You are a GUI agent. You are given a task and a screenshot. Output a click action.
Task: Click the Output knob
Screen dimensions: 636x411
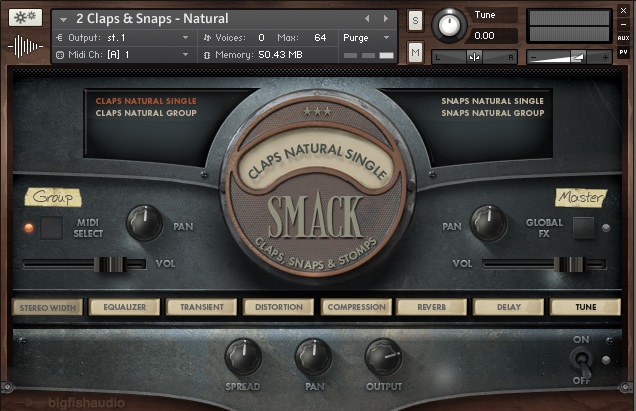coord(383,357)
